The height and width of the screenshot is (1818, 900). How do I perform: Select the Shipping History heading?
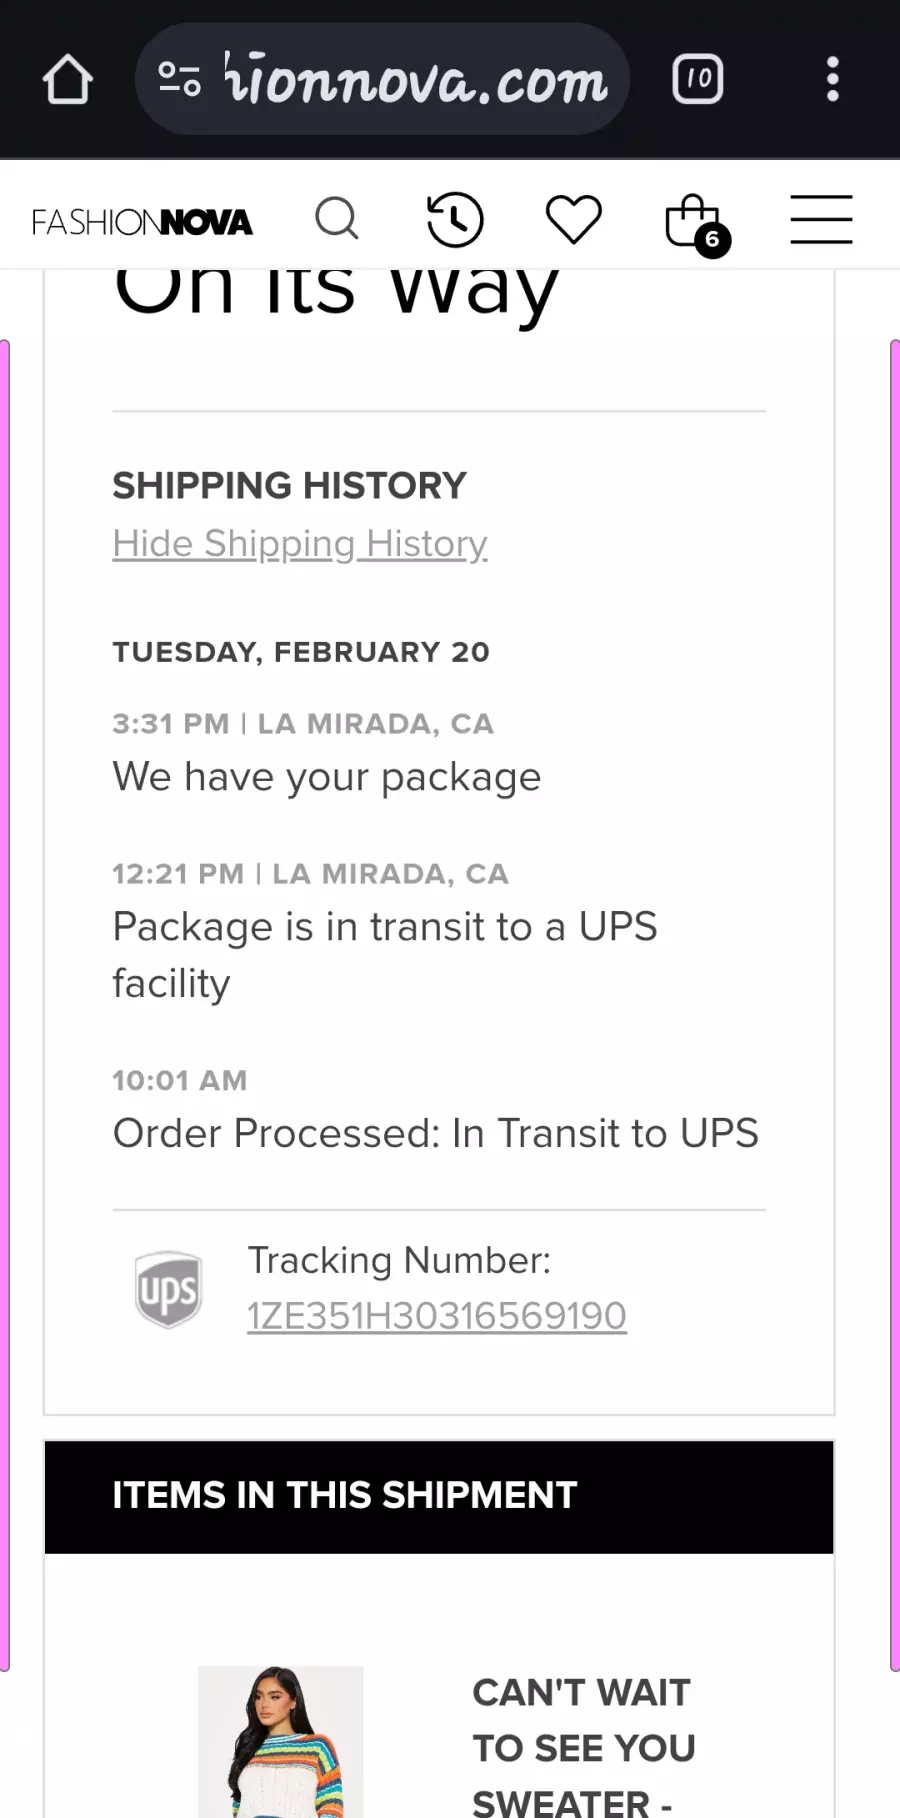point(290,486)
